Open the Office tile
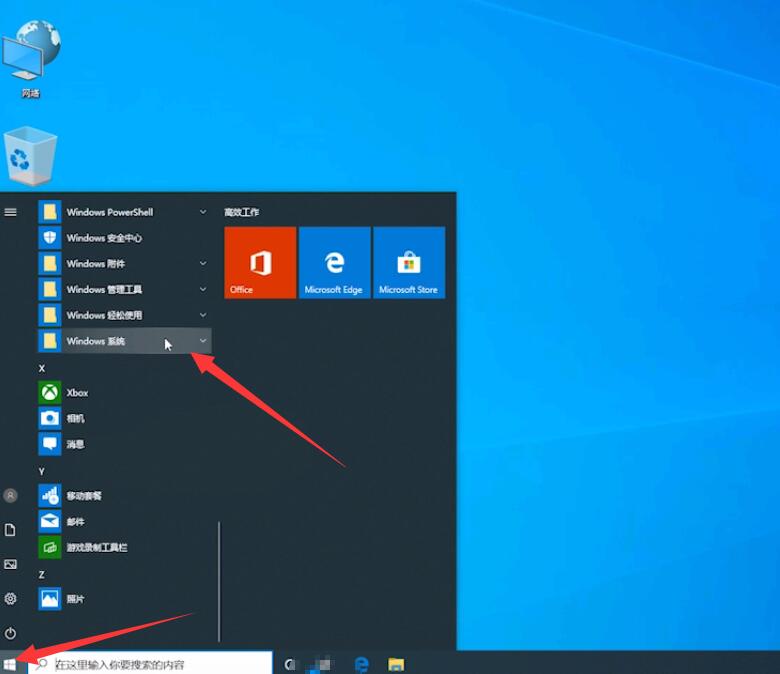Viewport: 780px width, 674px height. click(x=260, y=263)
